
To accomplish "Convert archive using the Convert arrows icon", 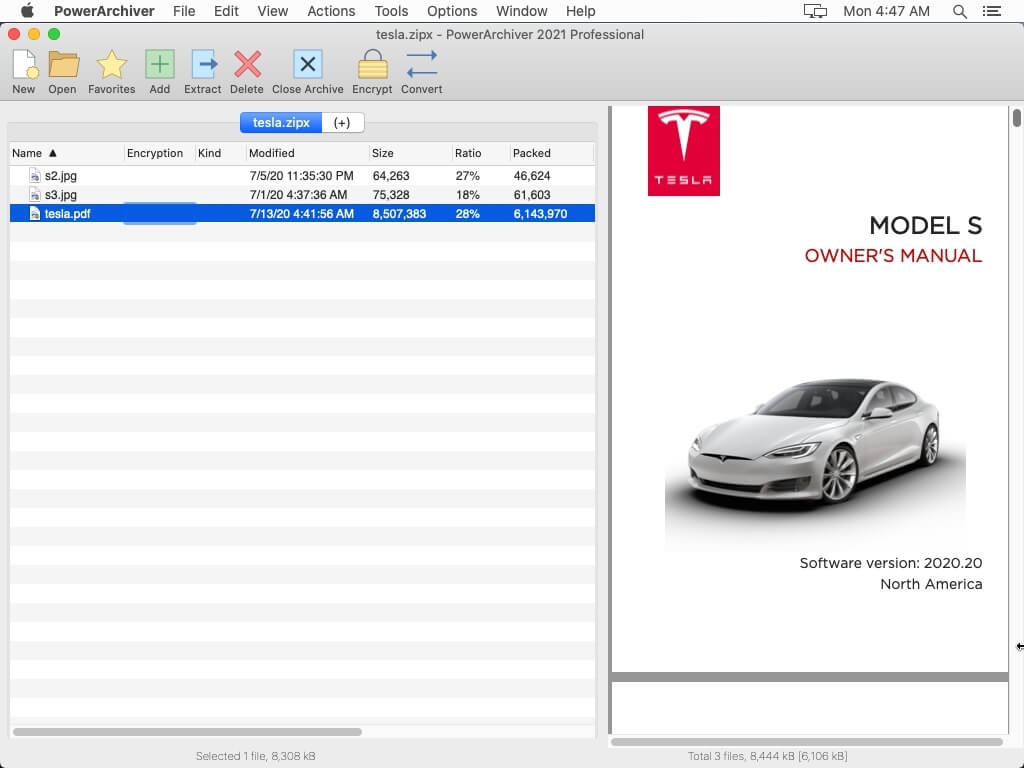I will [421, 65].
